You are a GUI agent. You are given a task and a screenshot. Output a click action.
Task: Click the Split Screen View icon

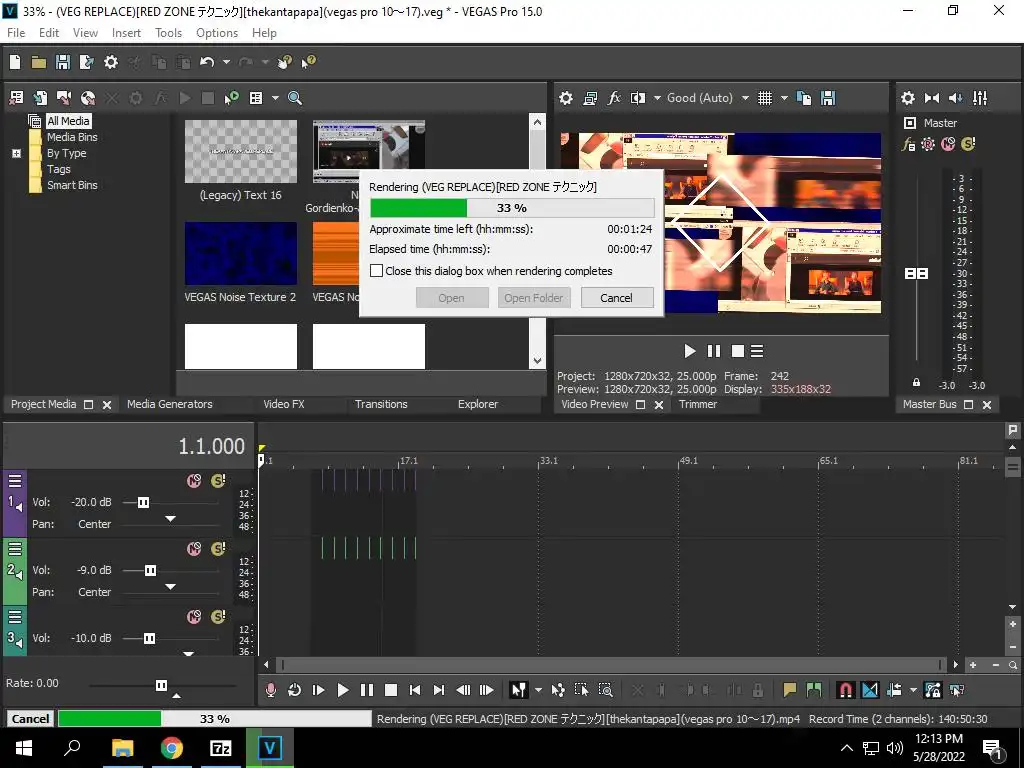[637, 98]
